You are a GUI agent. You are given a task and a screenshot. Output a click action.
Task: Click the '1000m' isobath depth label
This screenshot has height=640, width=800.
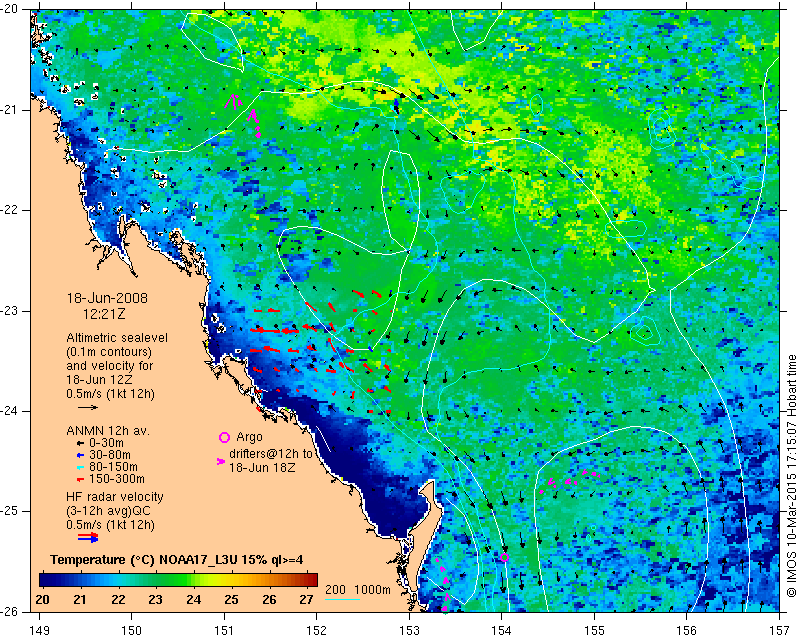372,589
